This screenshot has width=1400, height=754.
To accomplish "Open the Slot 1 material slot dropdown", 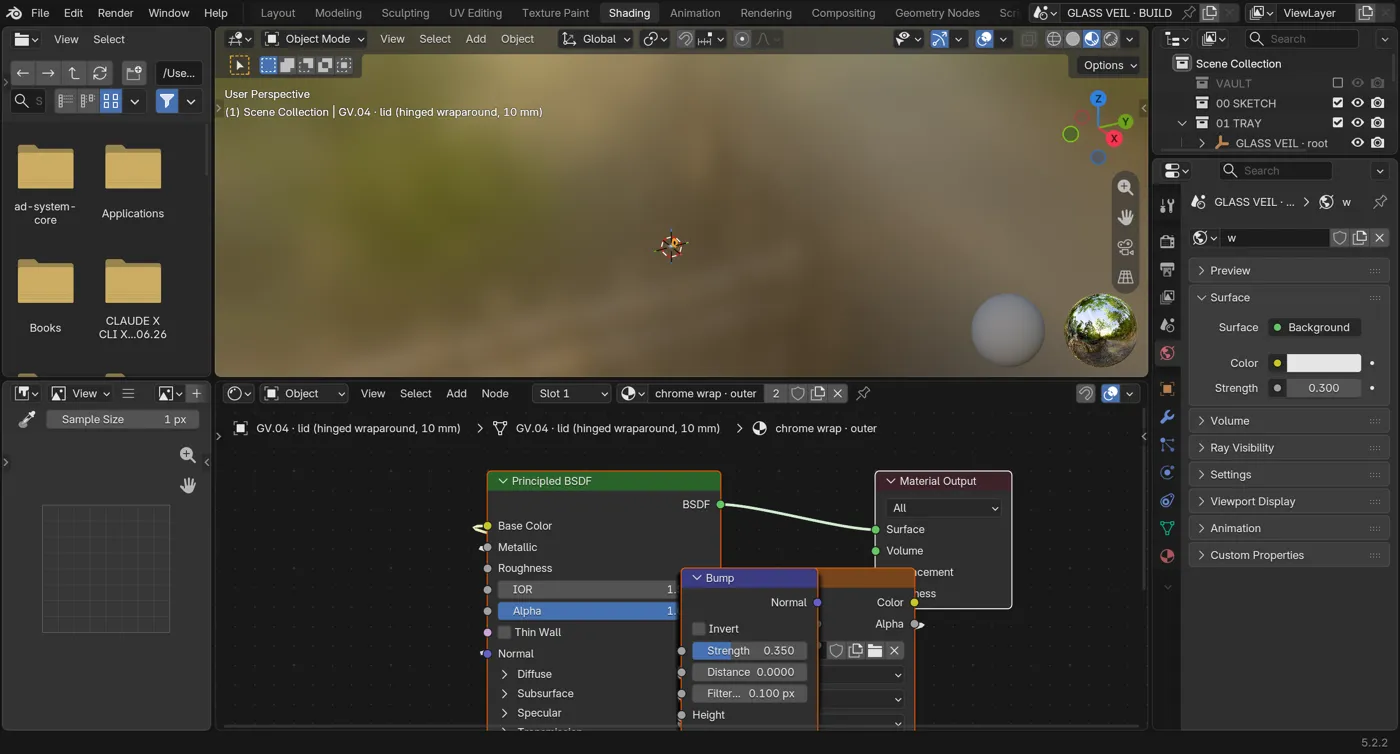I will (x=572, y=393).
